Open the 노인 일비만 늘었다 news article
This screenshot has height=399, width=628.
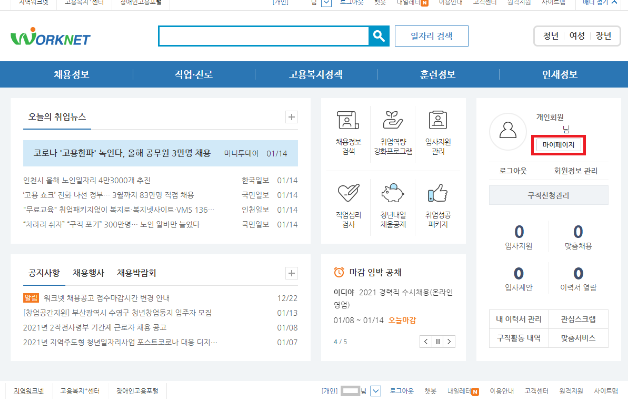click(x=111, y=224)
